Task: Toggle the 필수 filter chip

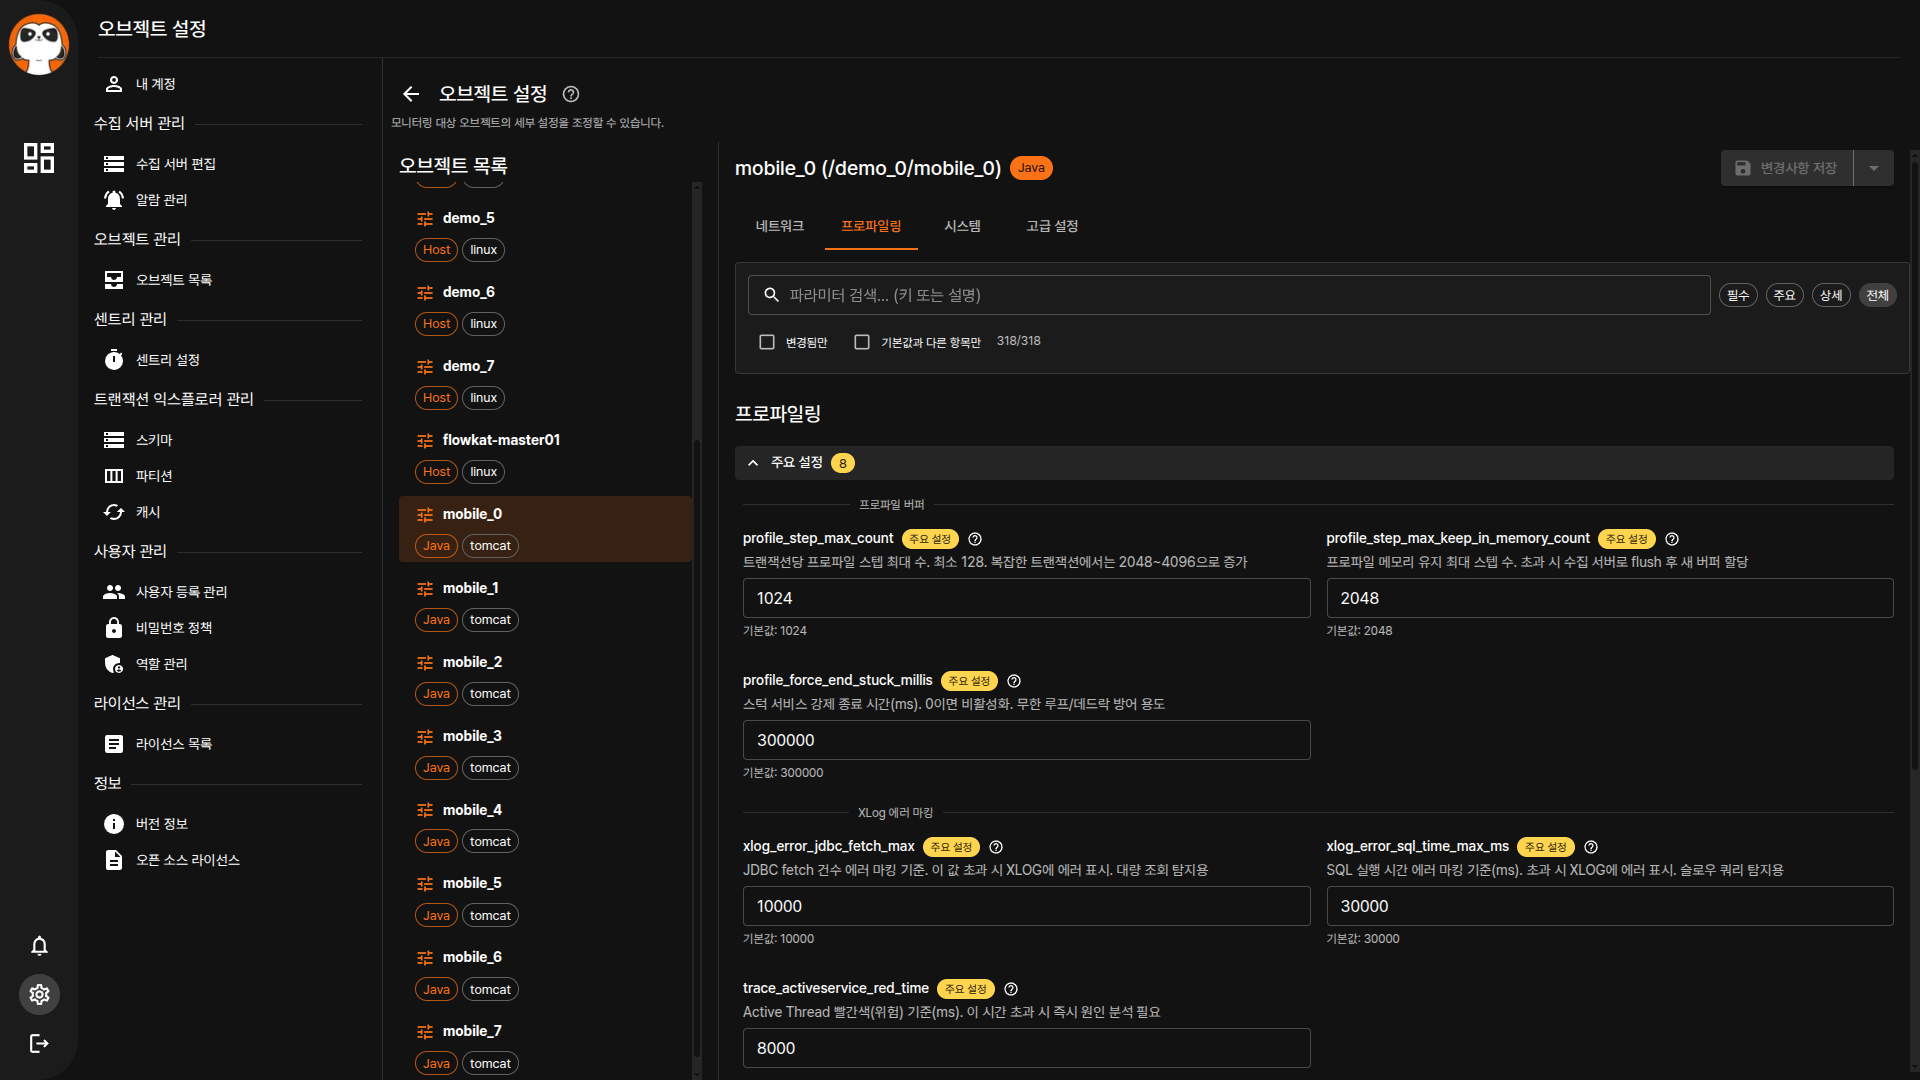Action: 1738,295
